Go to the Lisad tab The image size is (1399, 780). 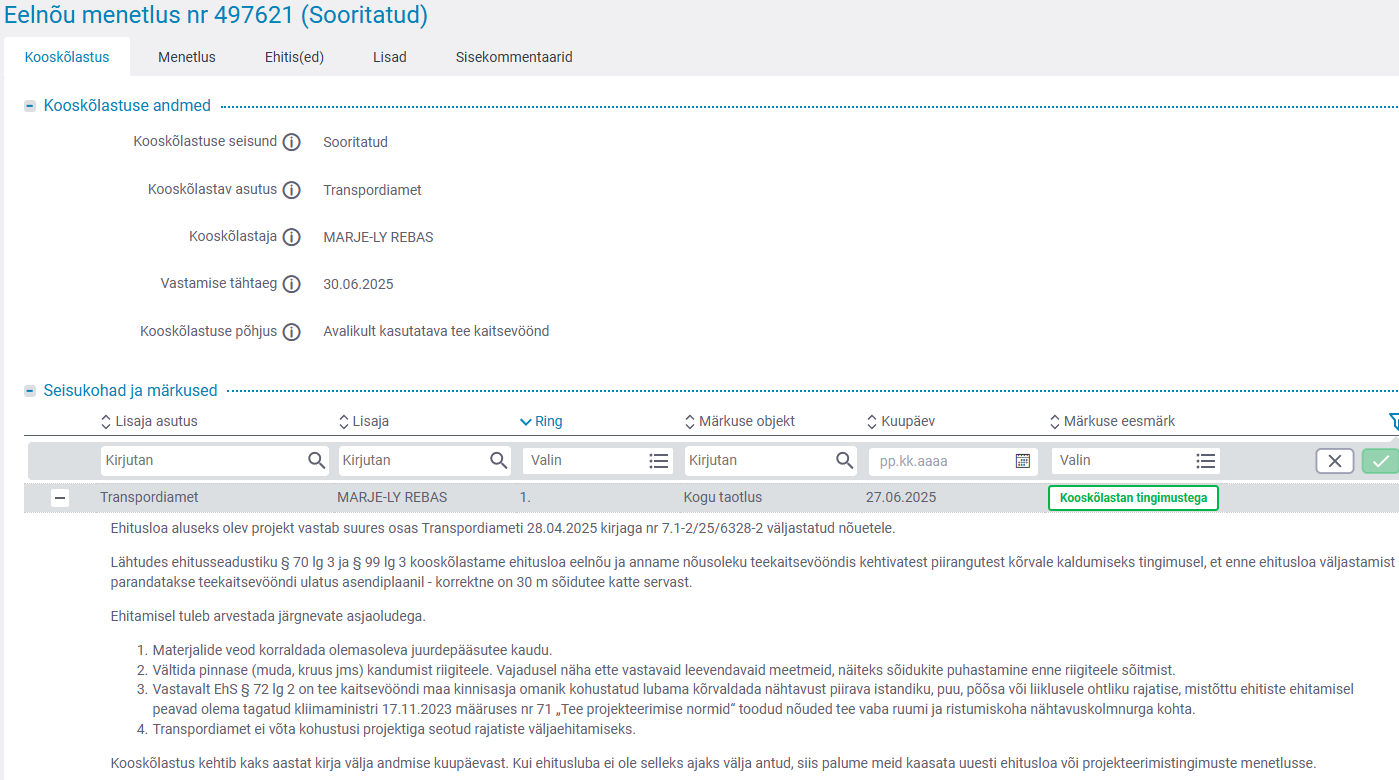tap(390, 57)
